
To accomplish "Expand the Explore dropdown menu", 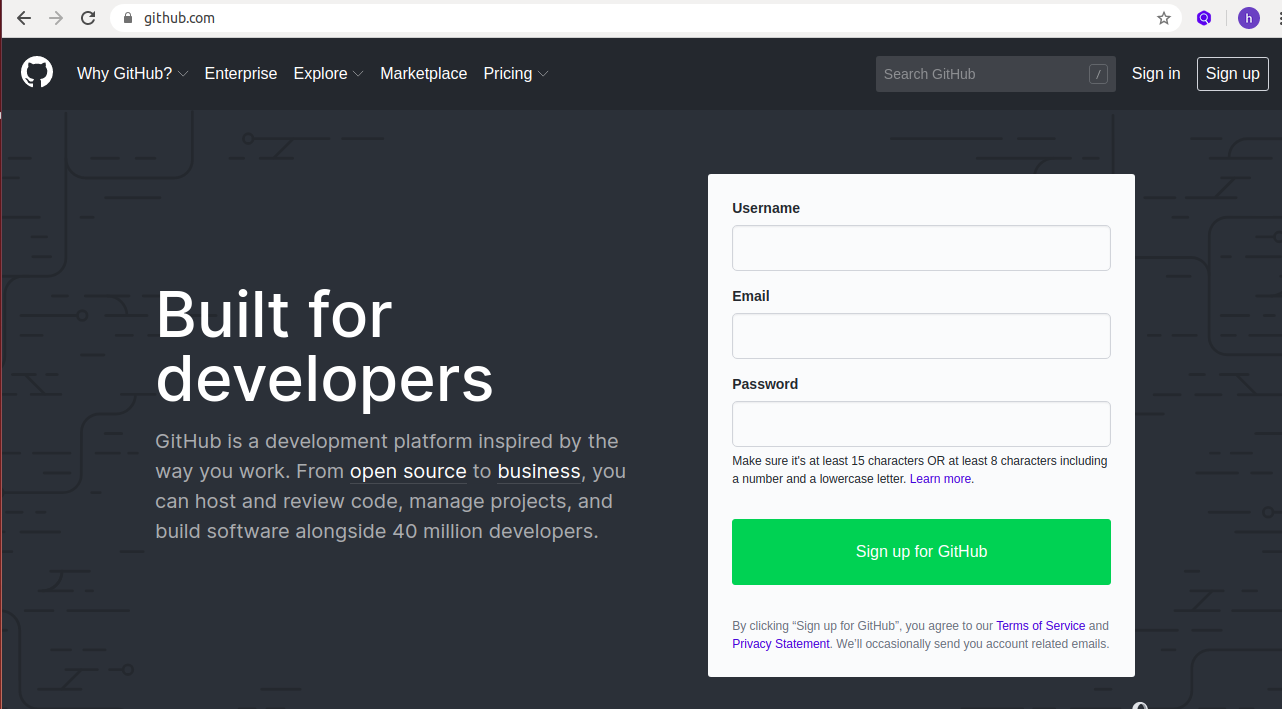I will pyautogui.click(x=328, y=74).
